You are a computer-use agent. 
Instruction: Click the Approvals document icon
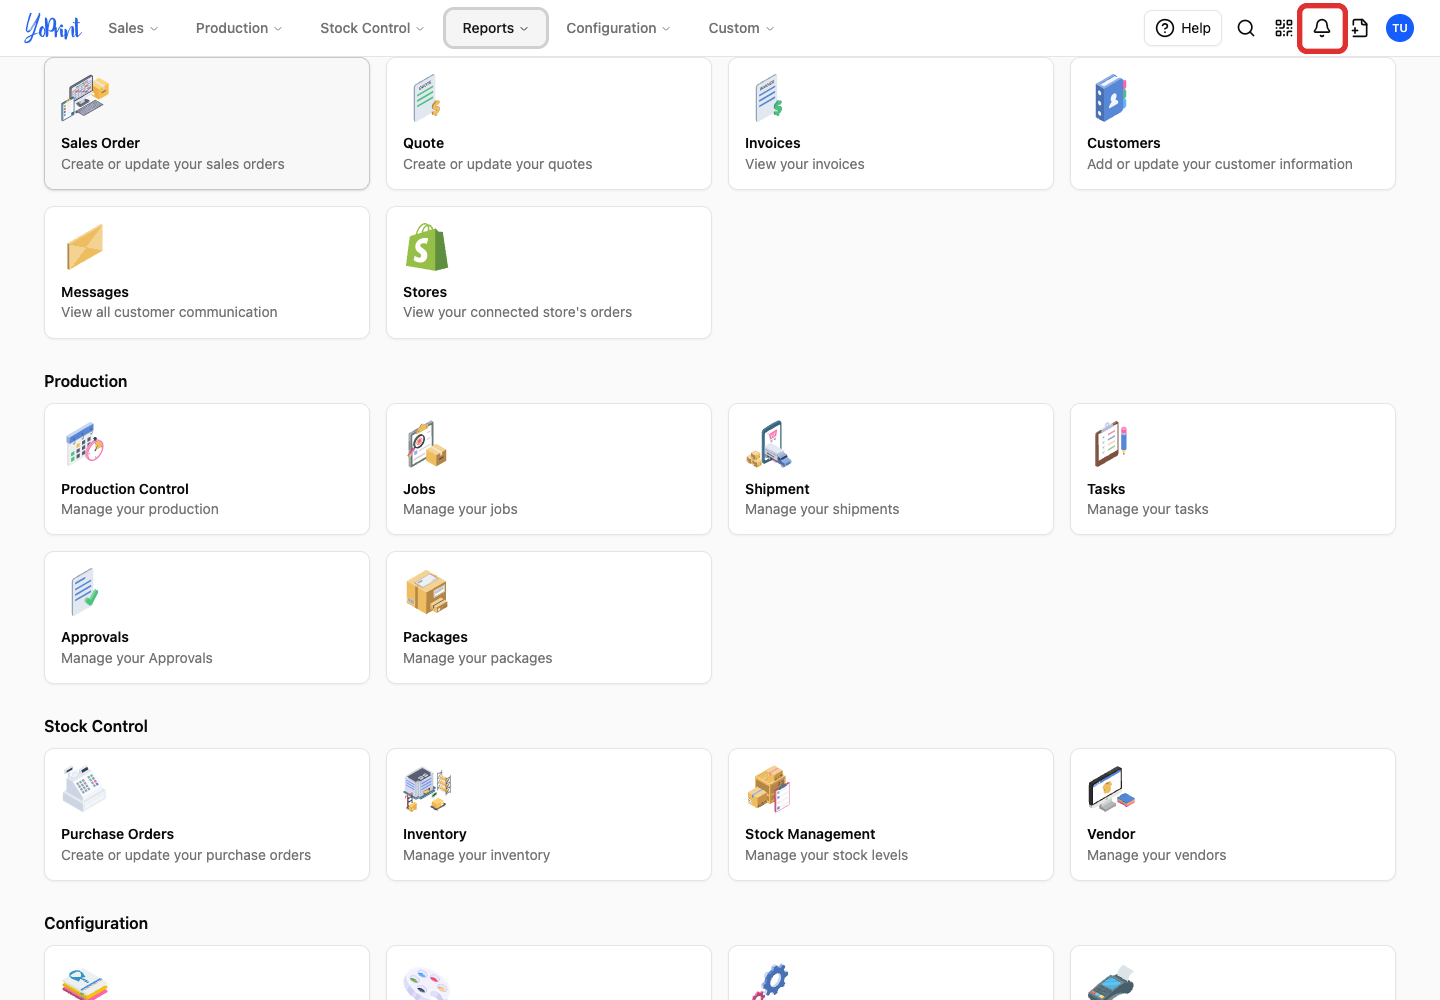tap(85, 592)
